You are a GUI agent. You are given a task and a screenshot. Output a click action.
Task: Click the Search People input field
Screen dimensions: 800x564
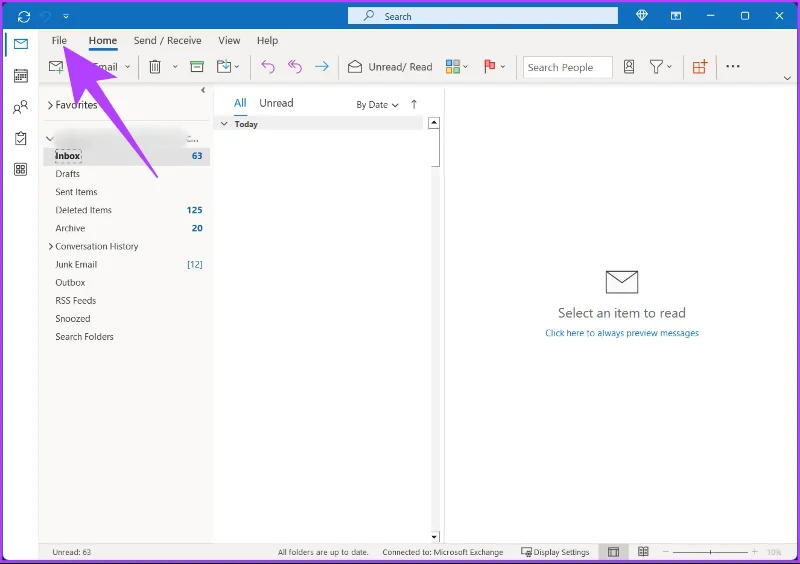point(567,67)
